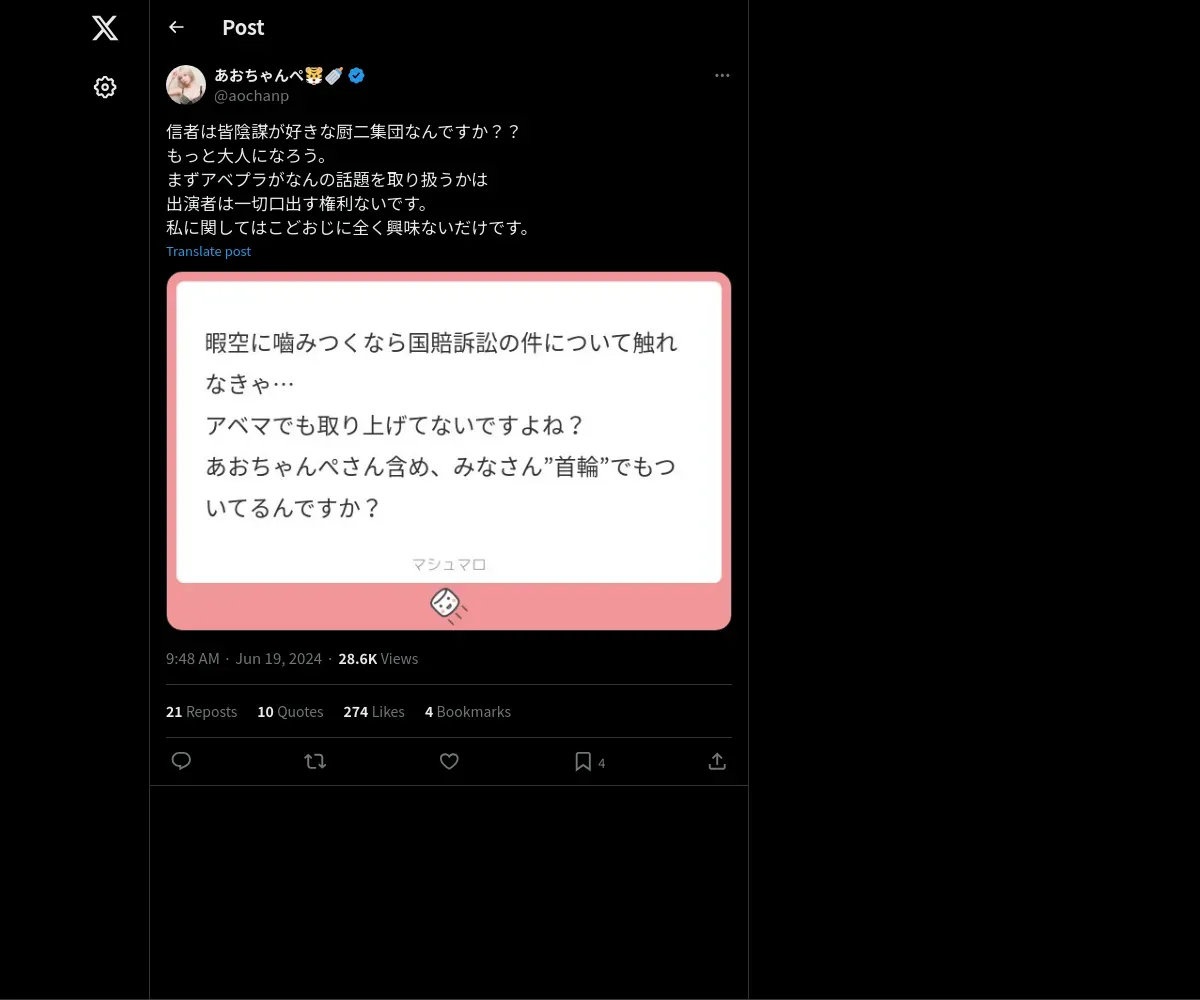Click the X logo icon
Screen dimensions: 1200x1000
pos(105,28)
